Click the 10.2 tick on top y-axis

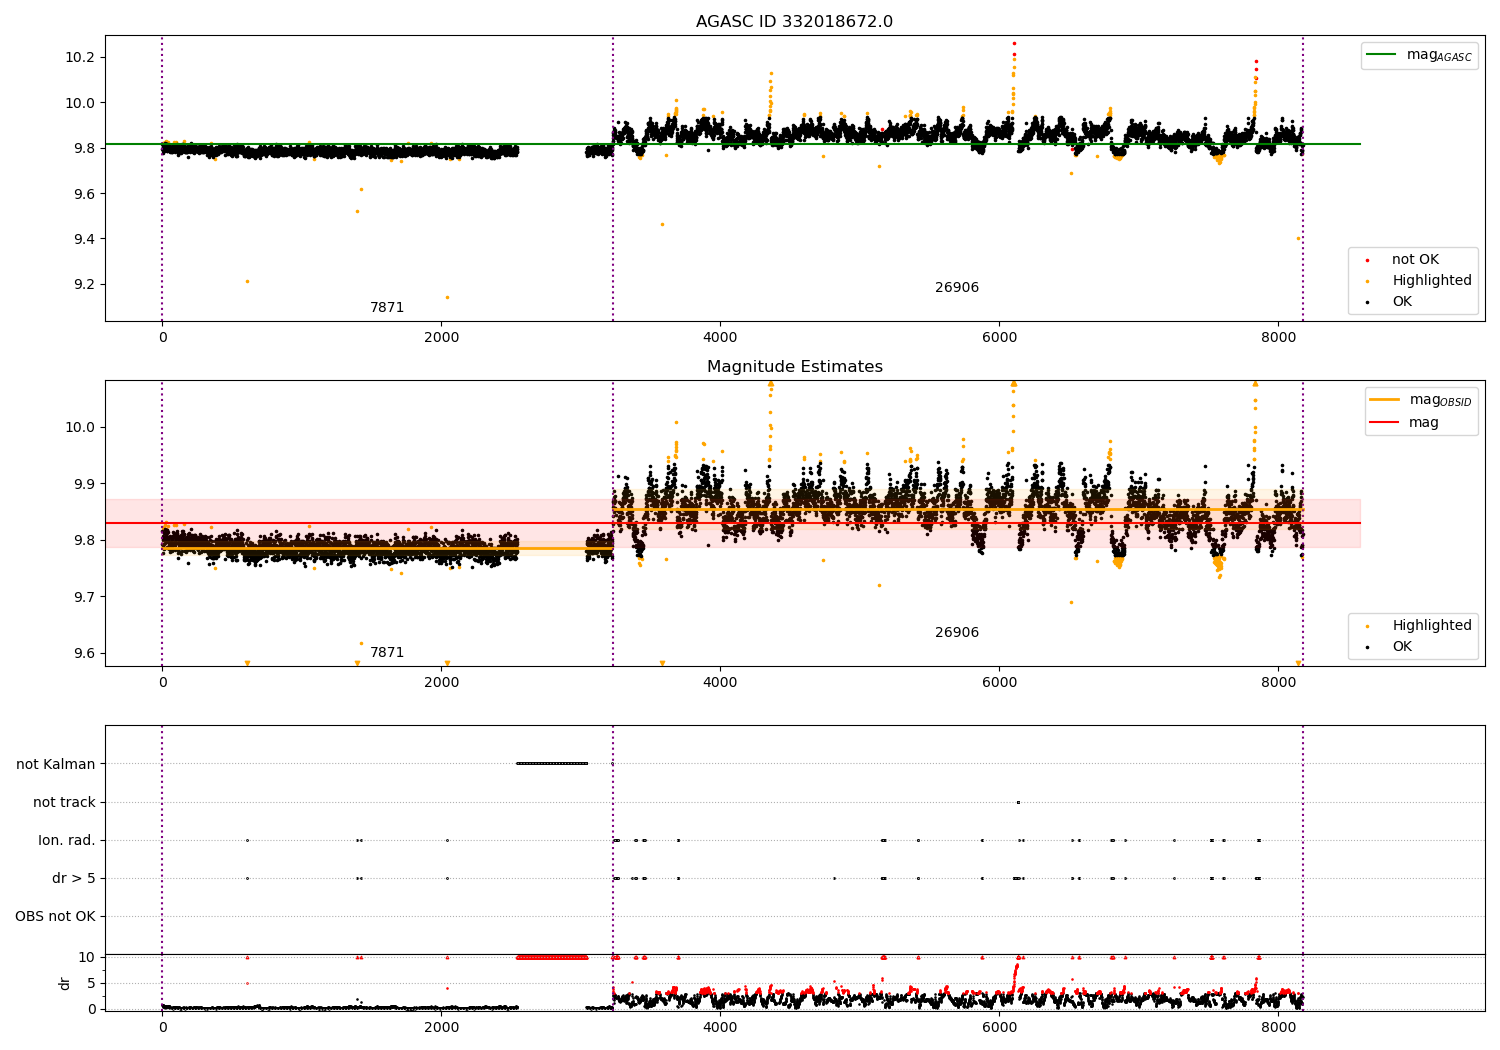pyautogui.click(x=80, y=57)
